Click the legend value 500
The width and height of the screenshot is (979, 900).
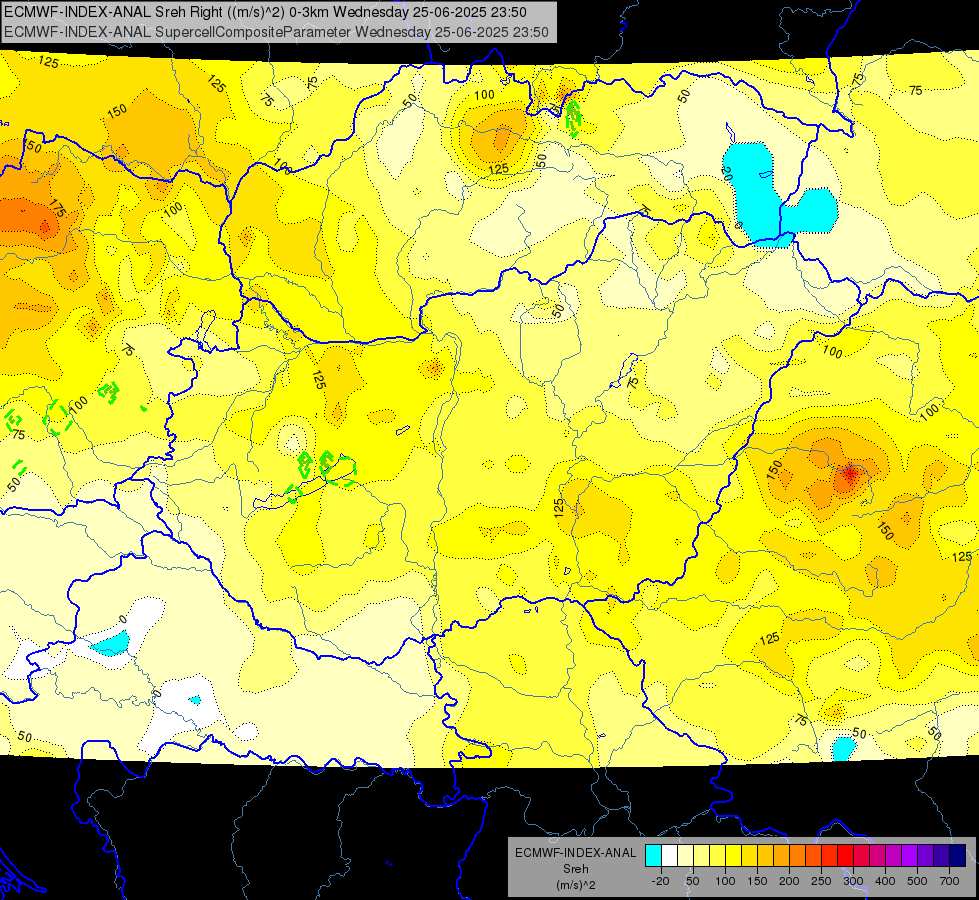point(917,881)
